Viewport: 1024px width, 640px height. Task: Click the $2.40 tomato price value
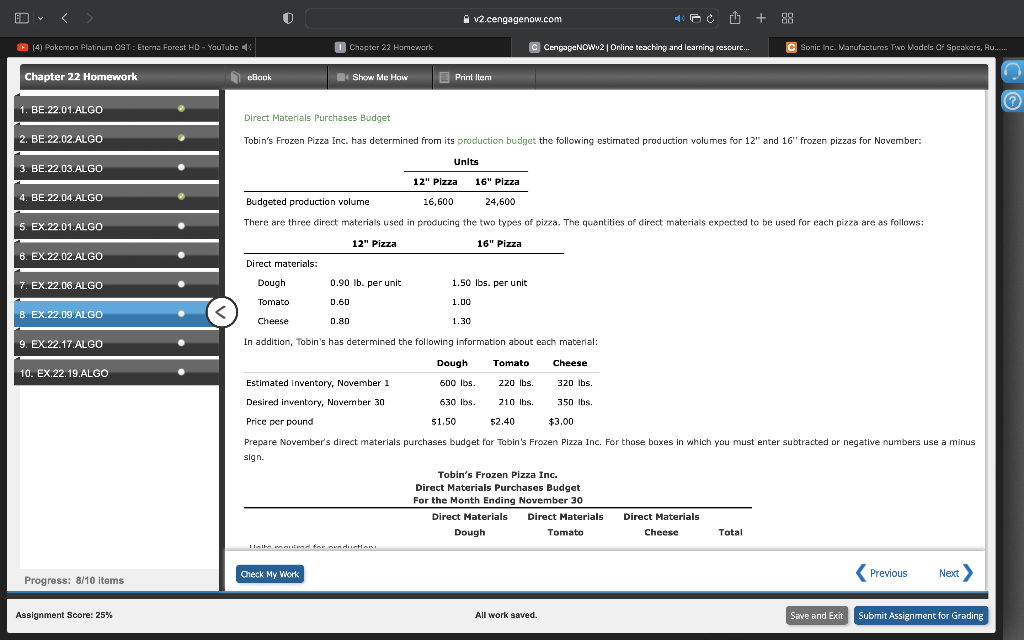[x=502, y=421]
